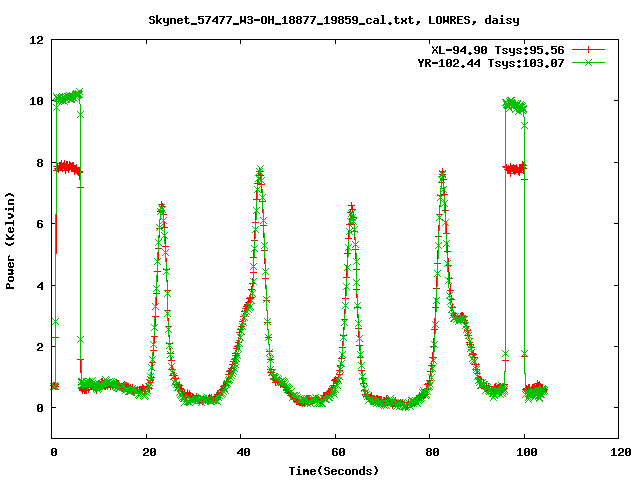Viewport: 640px width, 480px height.
Task: Click the green calibration plateau near 10 K at start
Action: coord(68,97)
